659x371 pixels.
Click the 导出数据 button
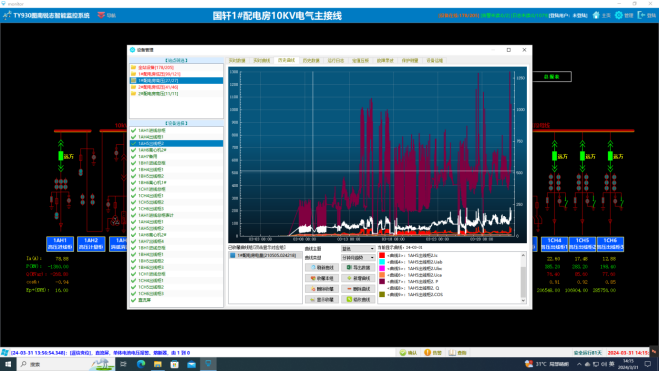(x=358, y=267)
